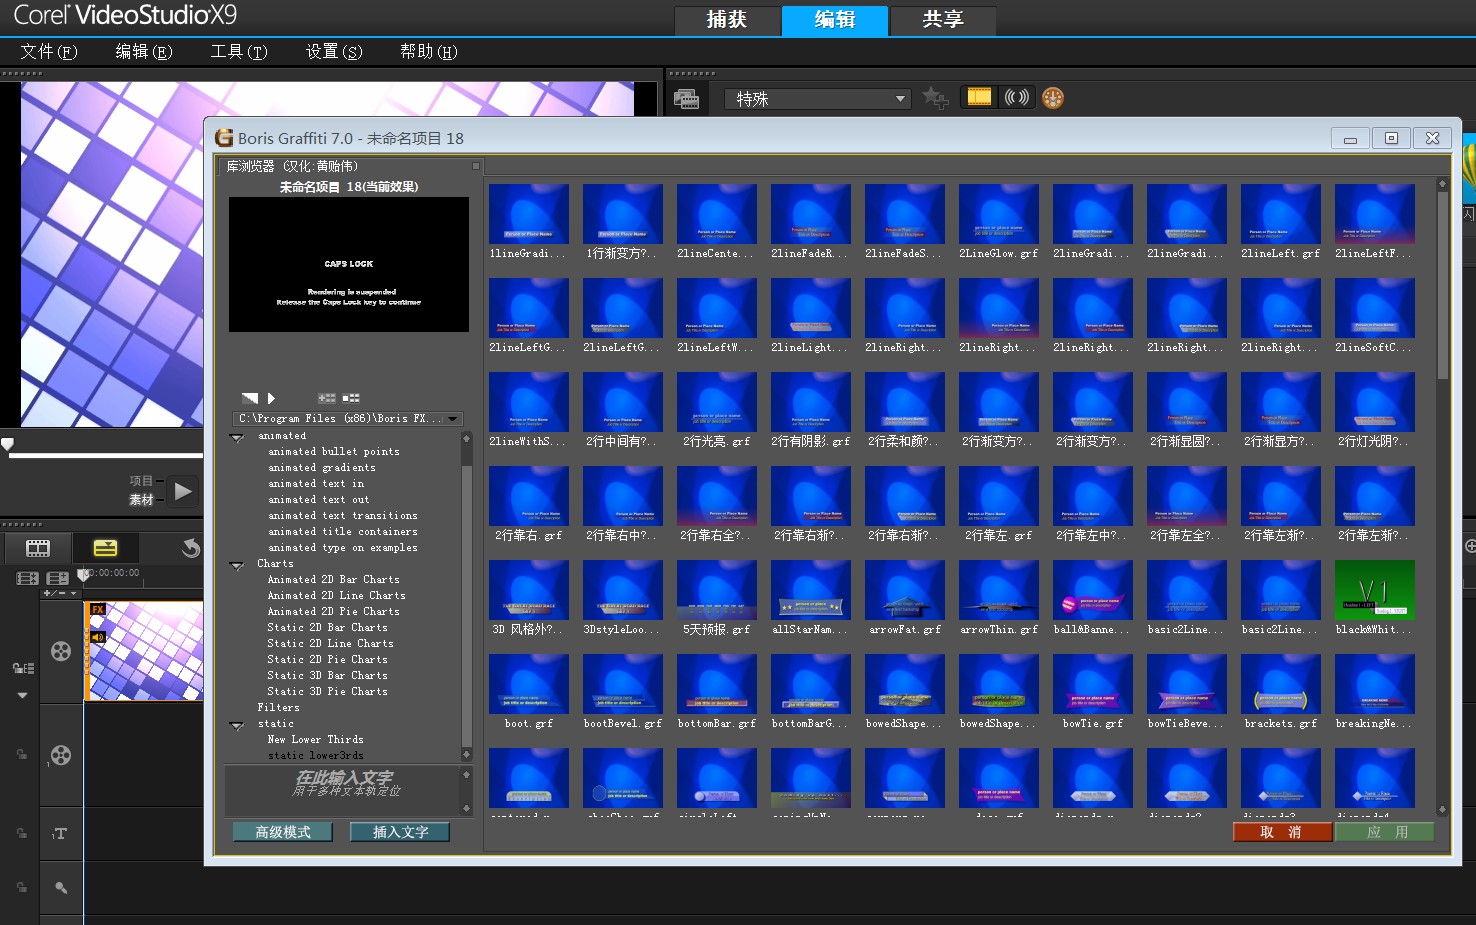This screenshot has width=1476, height=925.
Task: Click the 应用 button
Action: (x=1385, y=832)
